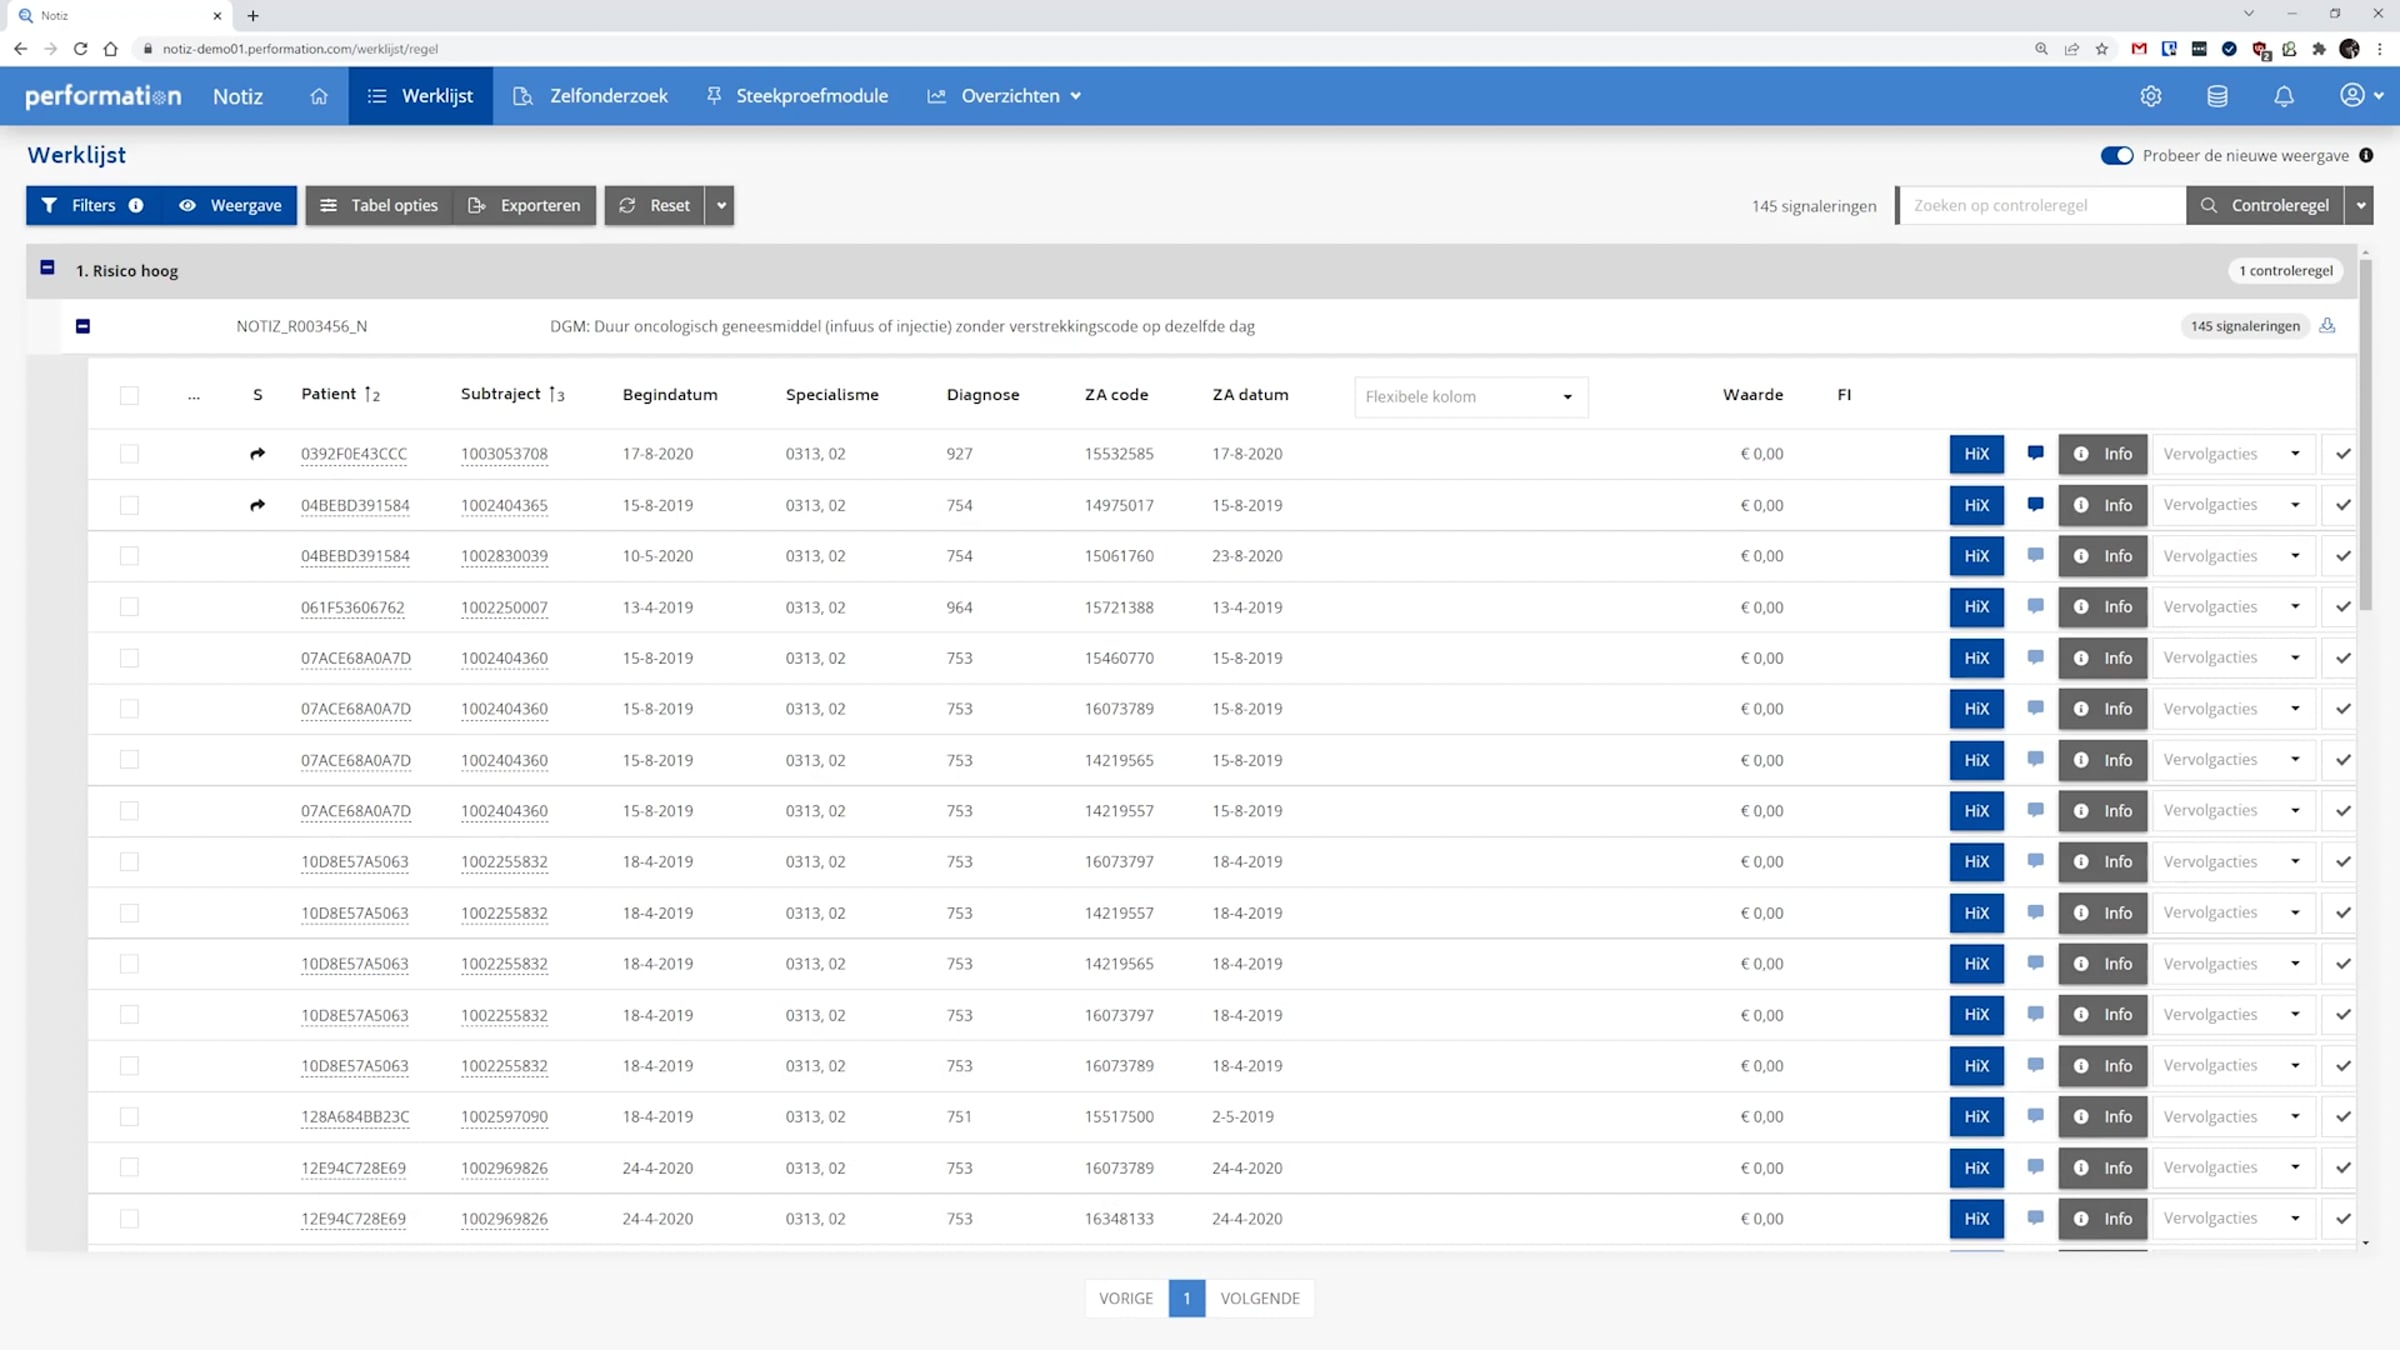The width and height of the screenshot is (2400, 1350).
Task: Open the database icon in navbar
Action: (x=2217, y=96)
